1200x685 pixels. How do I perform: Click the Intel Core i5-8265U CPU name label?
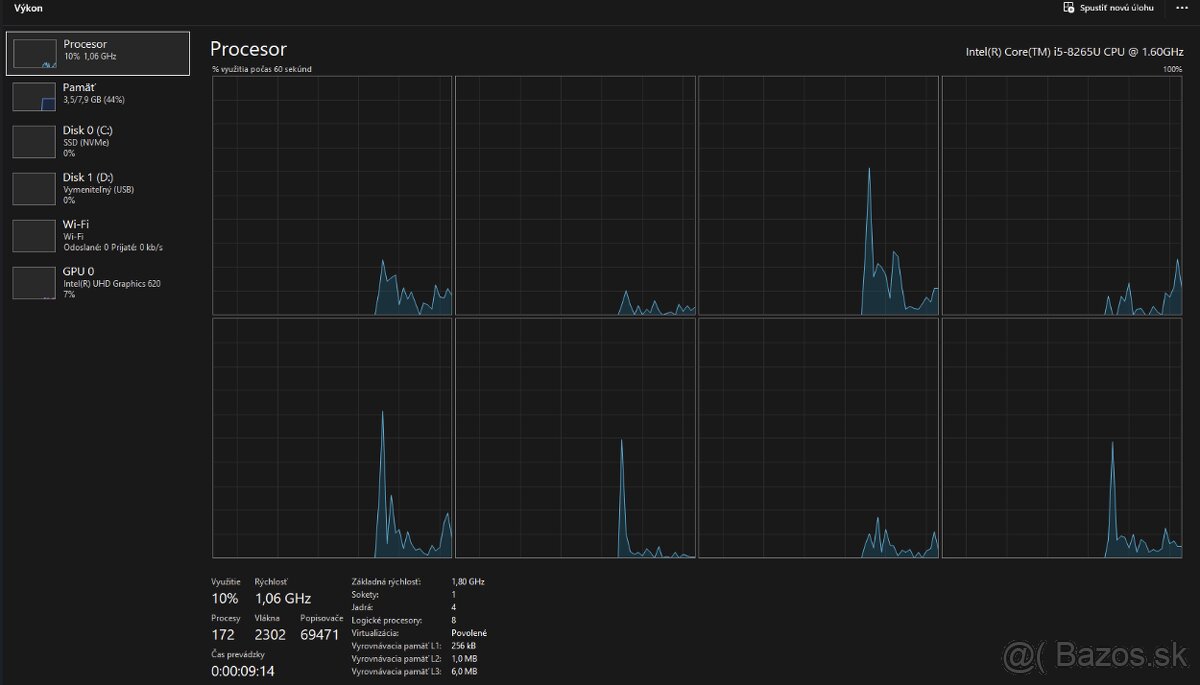pyautogui.click(x=1073, y=51)
